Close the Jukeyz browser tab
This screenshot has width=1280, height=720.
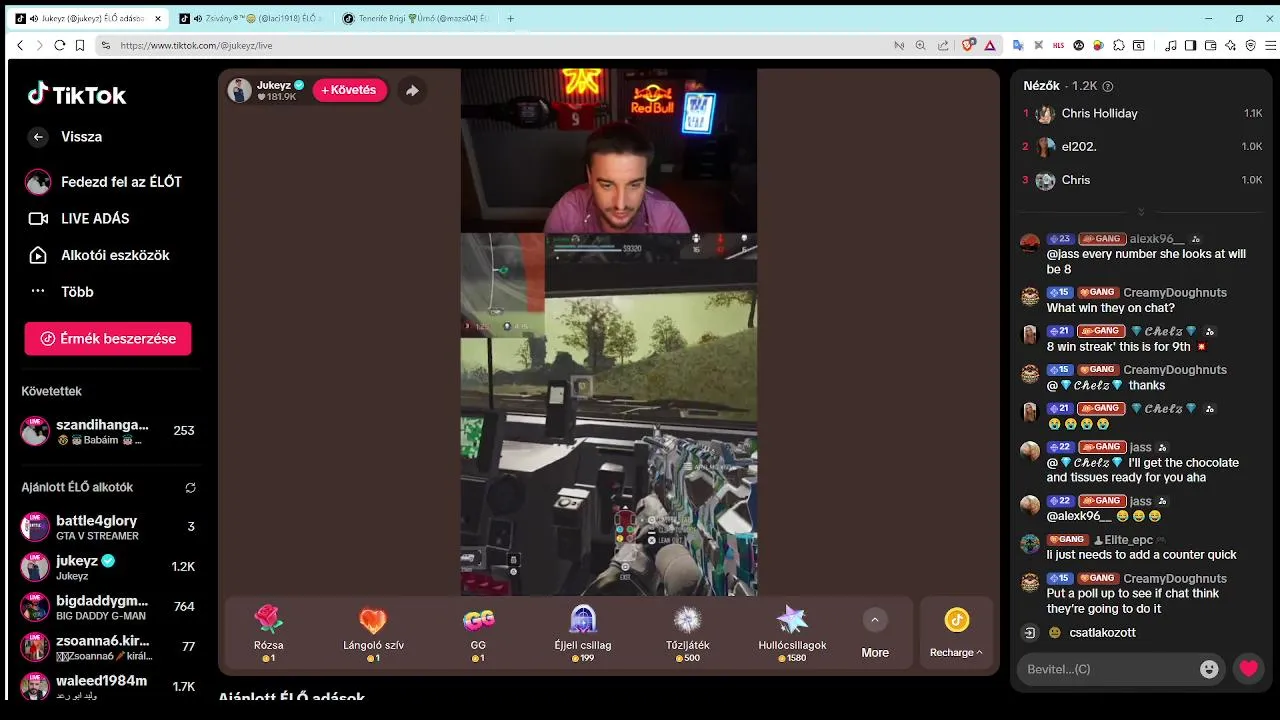pos(158,18)
